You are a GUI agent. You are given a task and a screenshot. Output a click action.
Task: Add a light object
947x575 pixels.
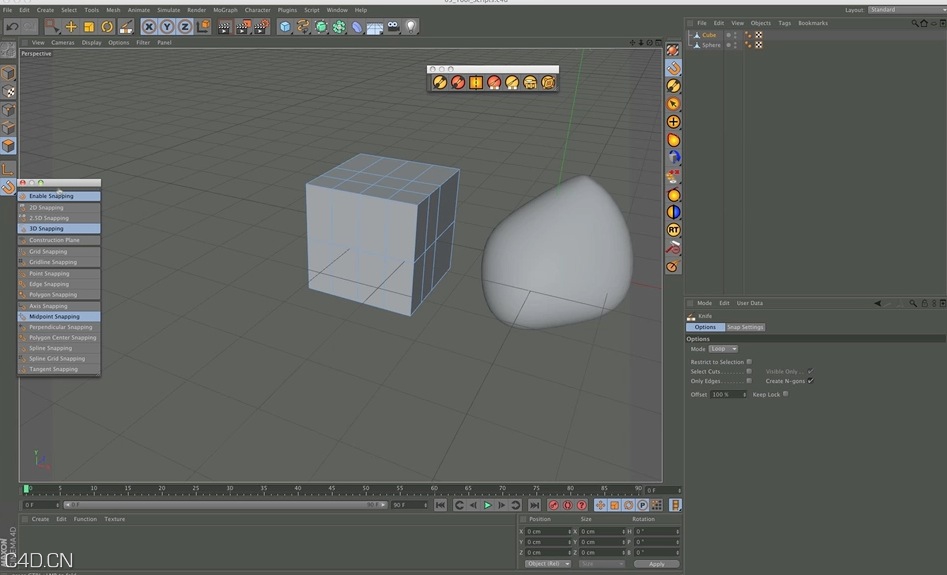[x=411, y=27]
